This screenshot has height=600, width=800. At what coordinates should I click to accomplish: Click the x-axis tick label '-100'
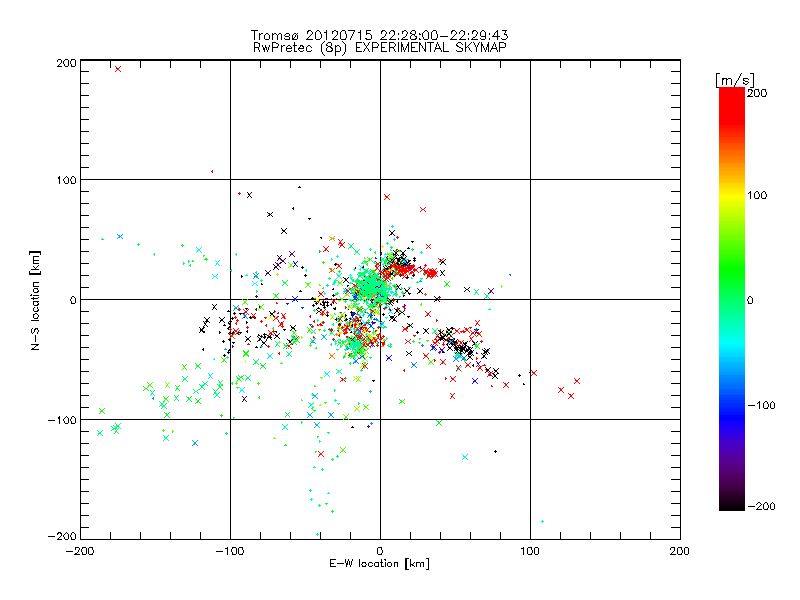point(230,551)
